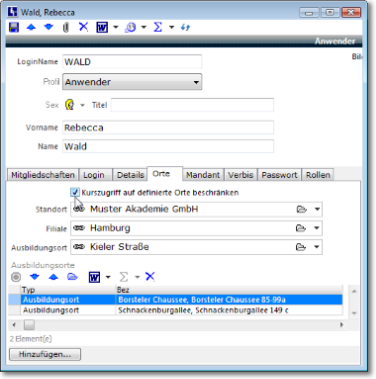Click the open folder icon in Ausbildungsorte toolbar

pyautogui.click(x=72, y=277)
